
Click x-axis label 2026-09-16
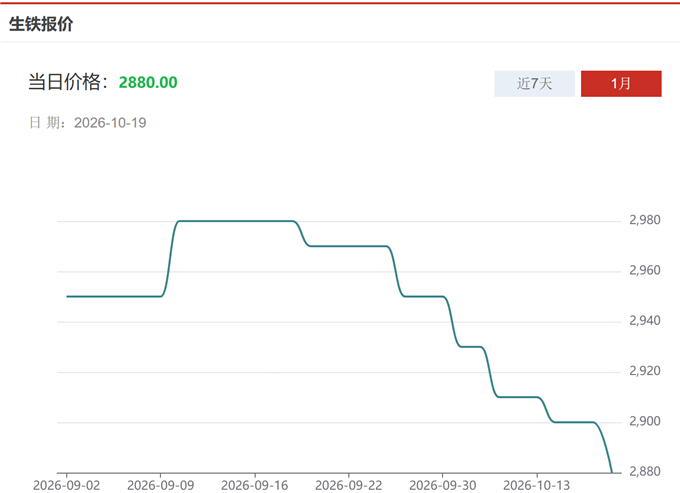(255, 485)
